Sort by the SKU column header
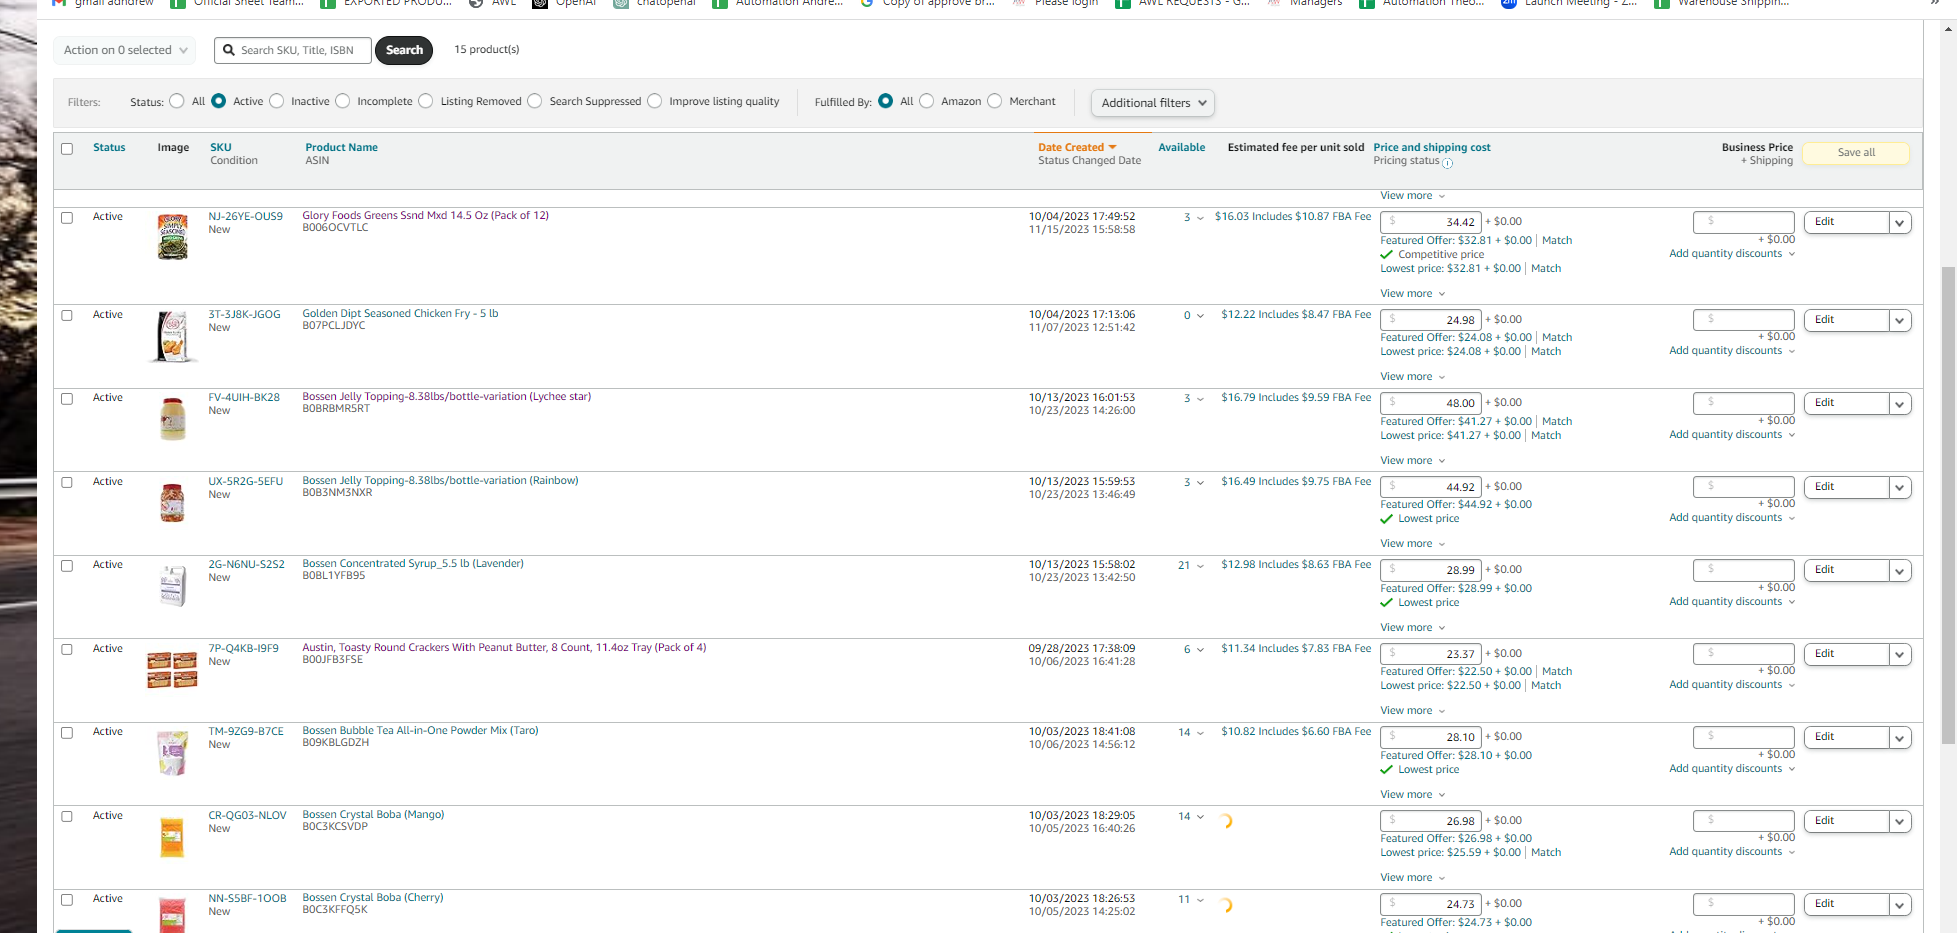This screenshot has width=1957, height=933. tap(221, 147)
